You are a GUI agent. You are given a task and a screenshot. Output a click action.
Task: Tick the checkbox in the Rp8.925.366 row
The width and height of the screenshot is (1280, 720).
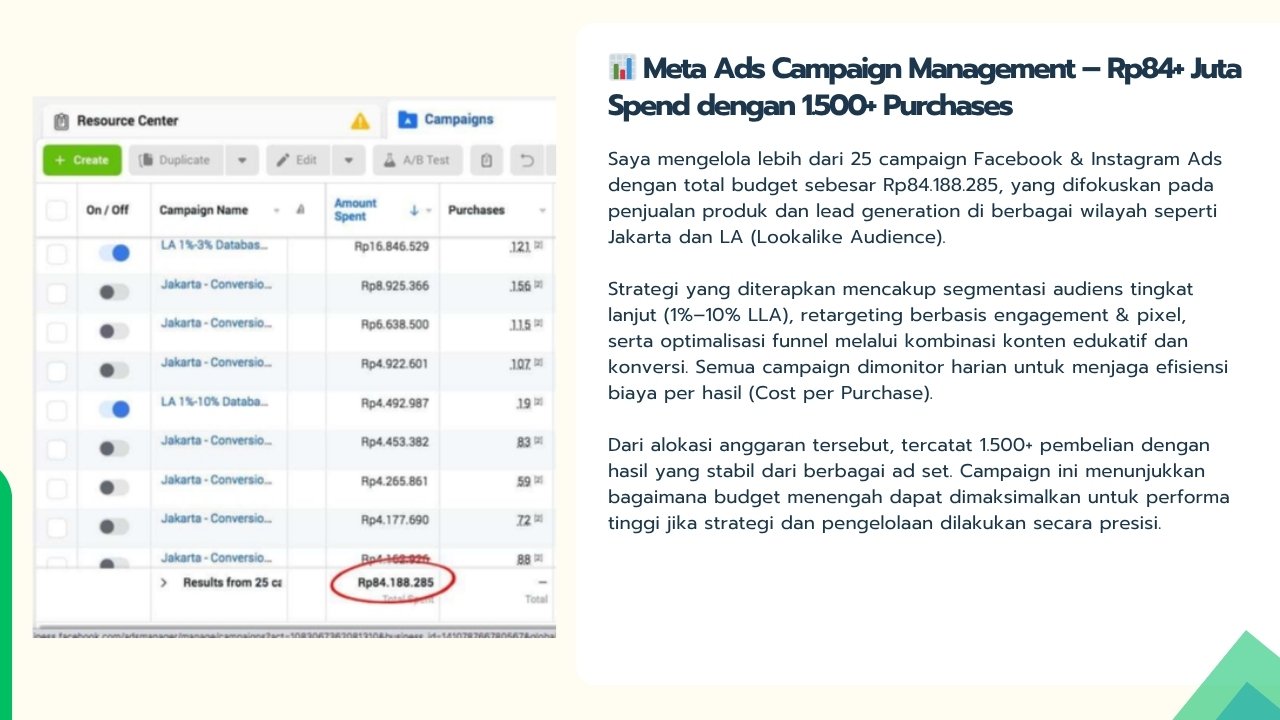(57, 293)
